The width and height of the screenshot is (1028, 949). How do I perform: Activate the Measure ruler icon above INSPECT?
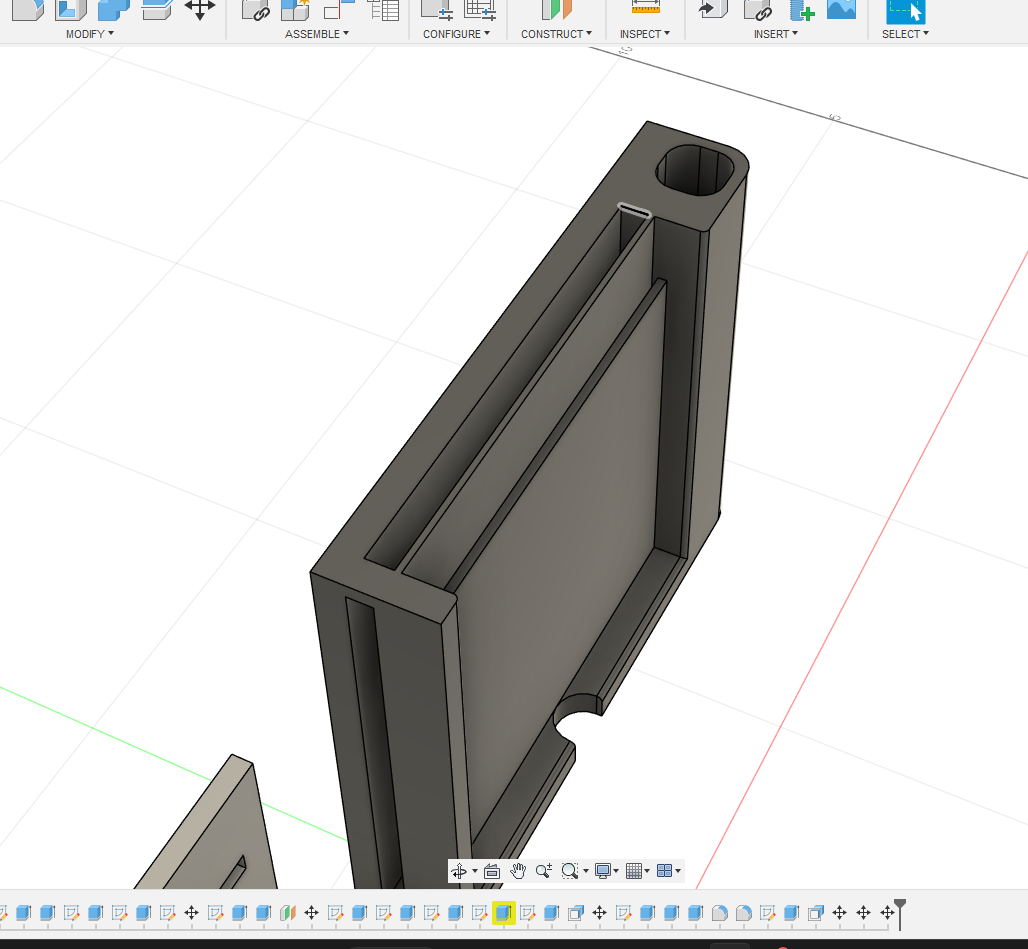646,8
